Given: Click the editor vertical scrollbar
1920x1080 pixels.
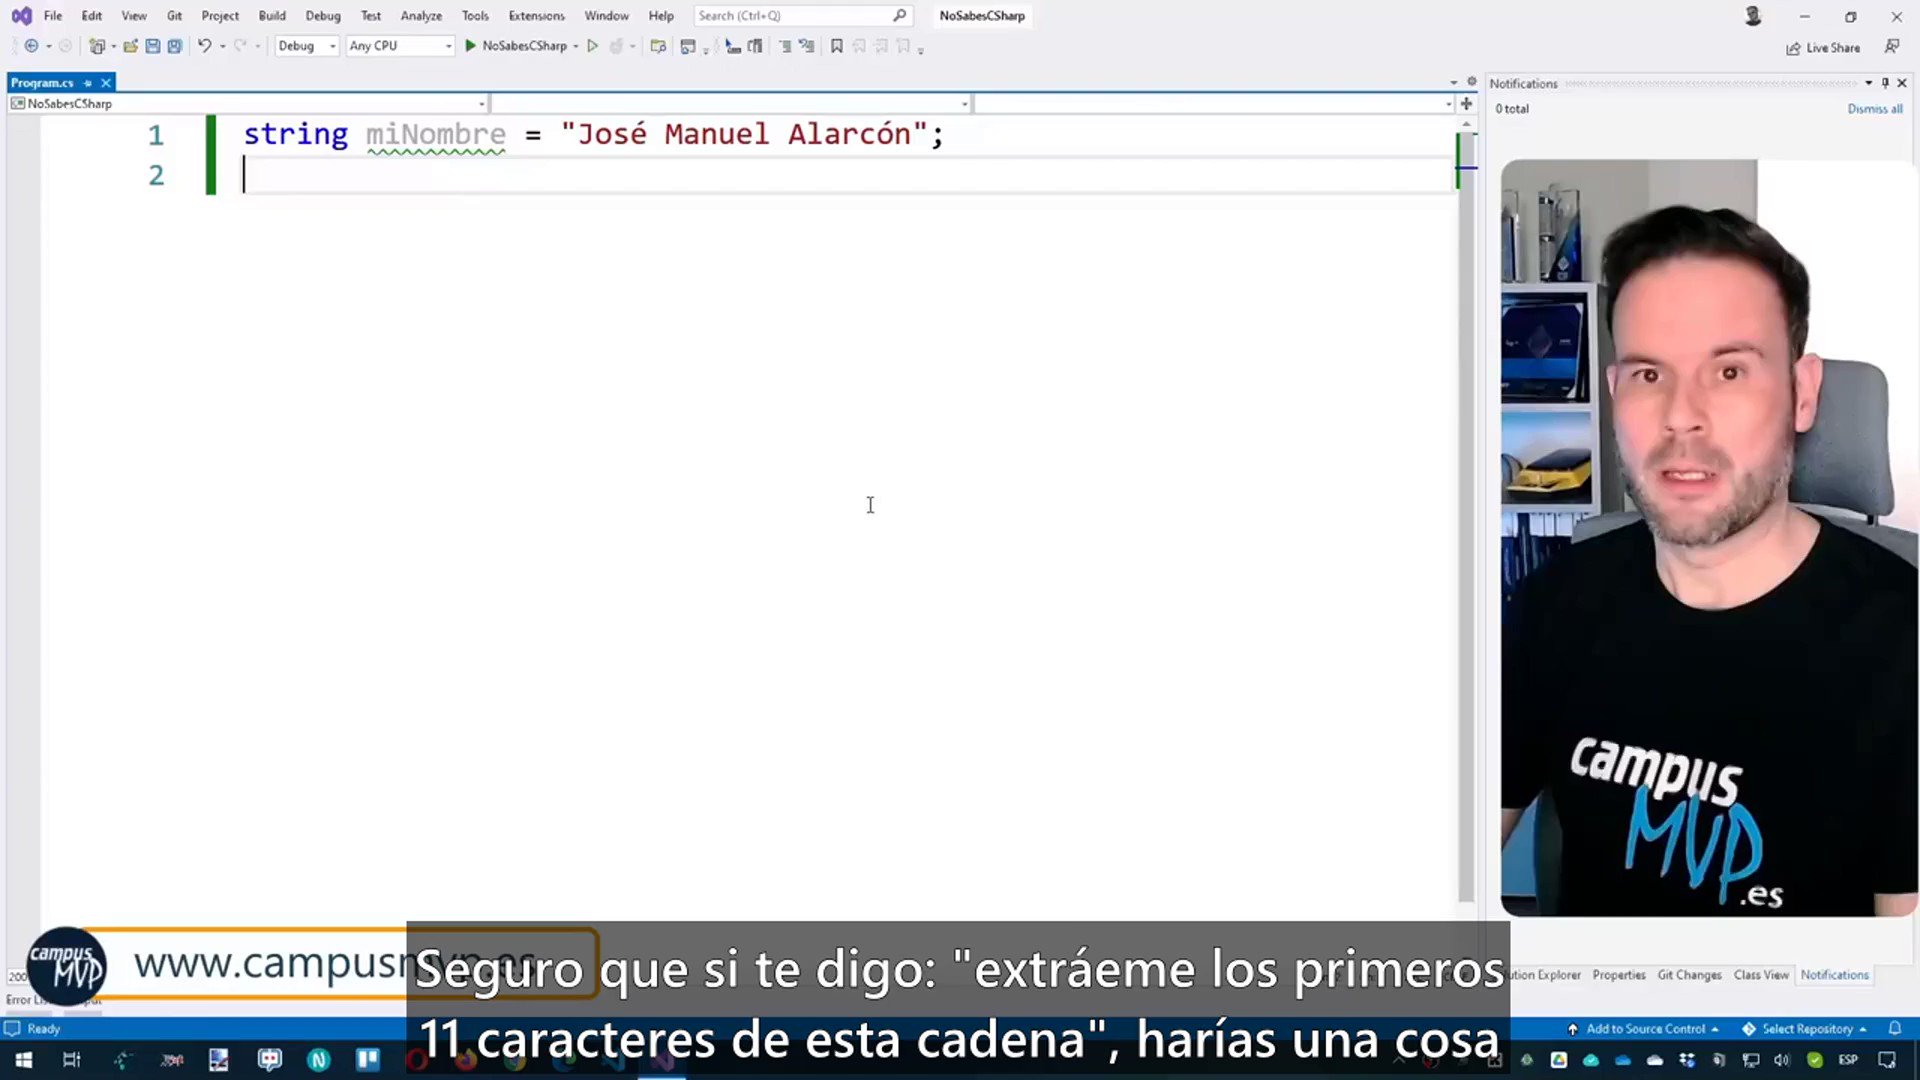Looking at the screenshot, I should [1466, 500].
